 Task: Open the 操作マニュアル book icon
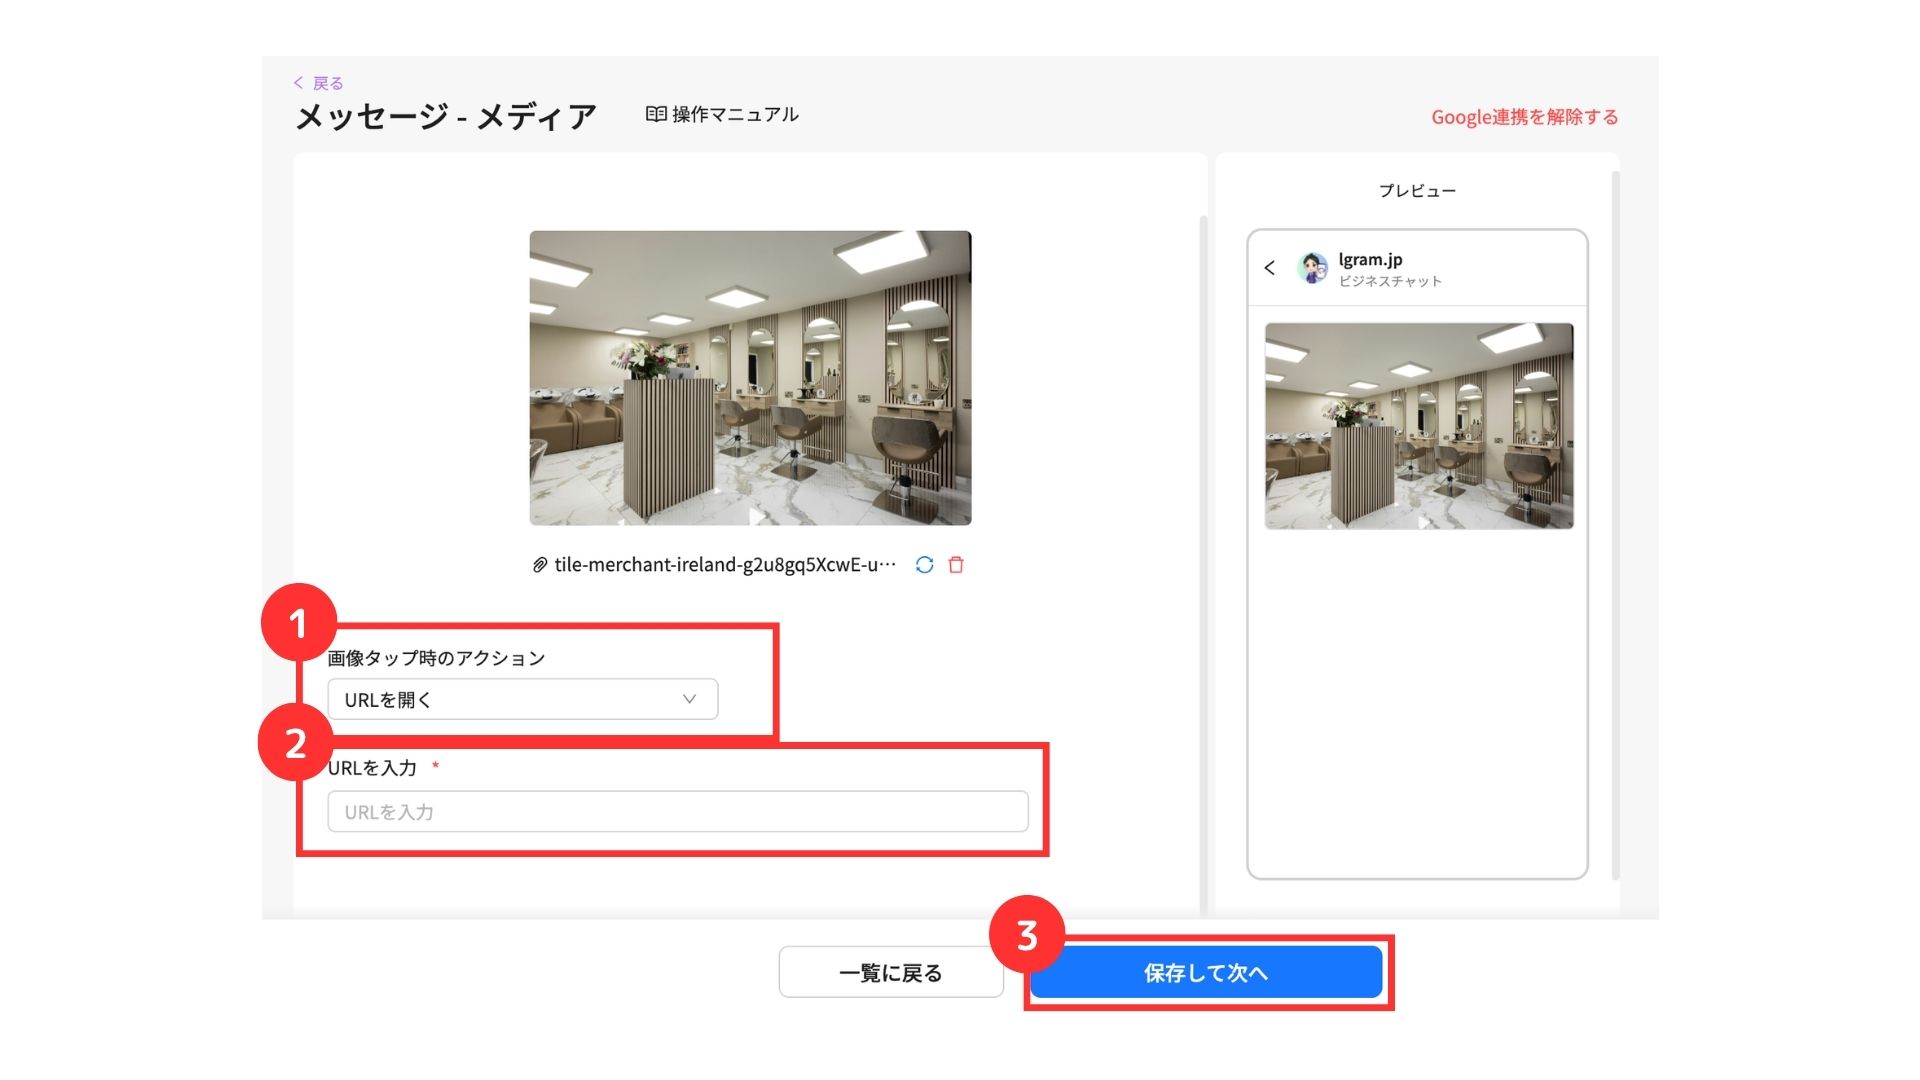655,114
